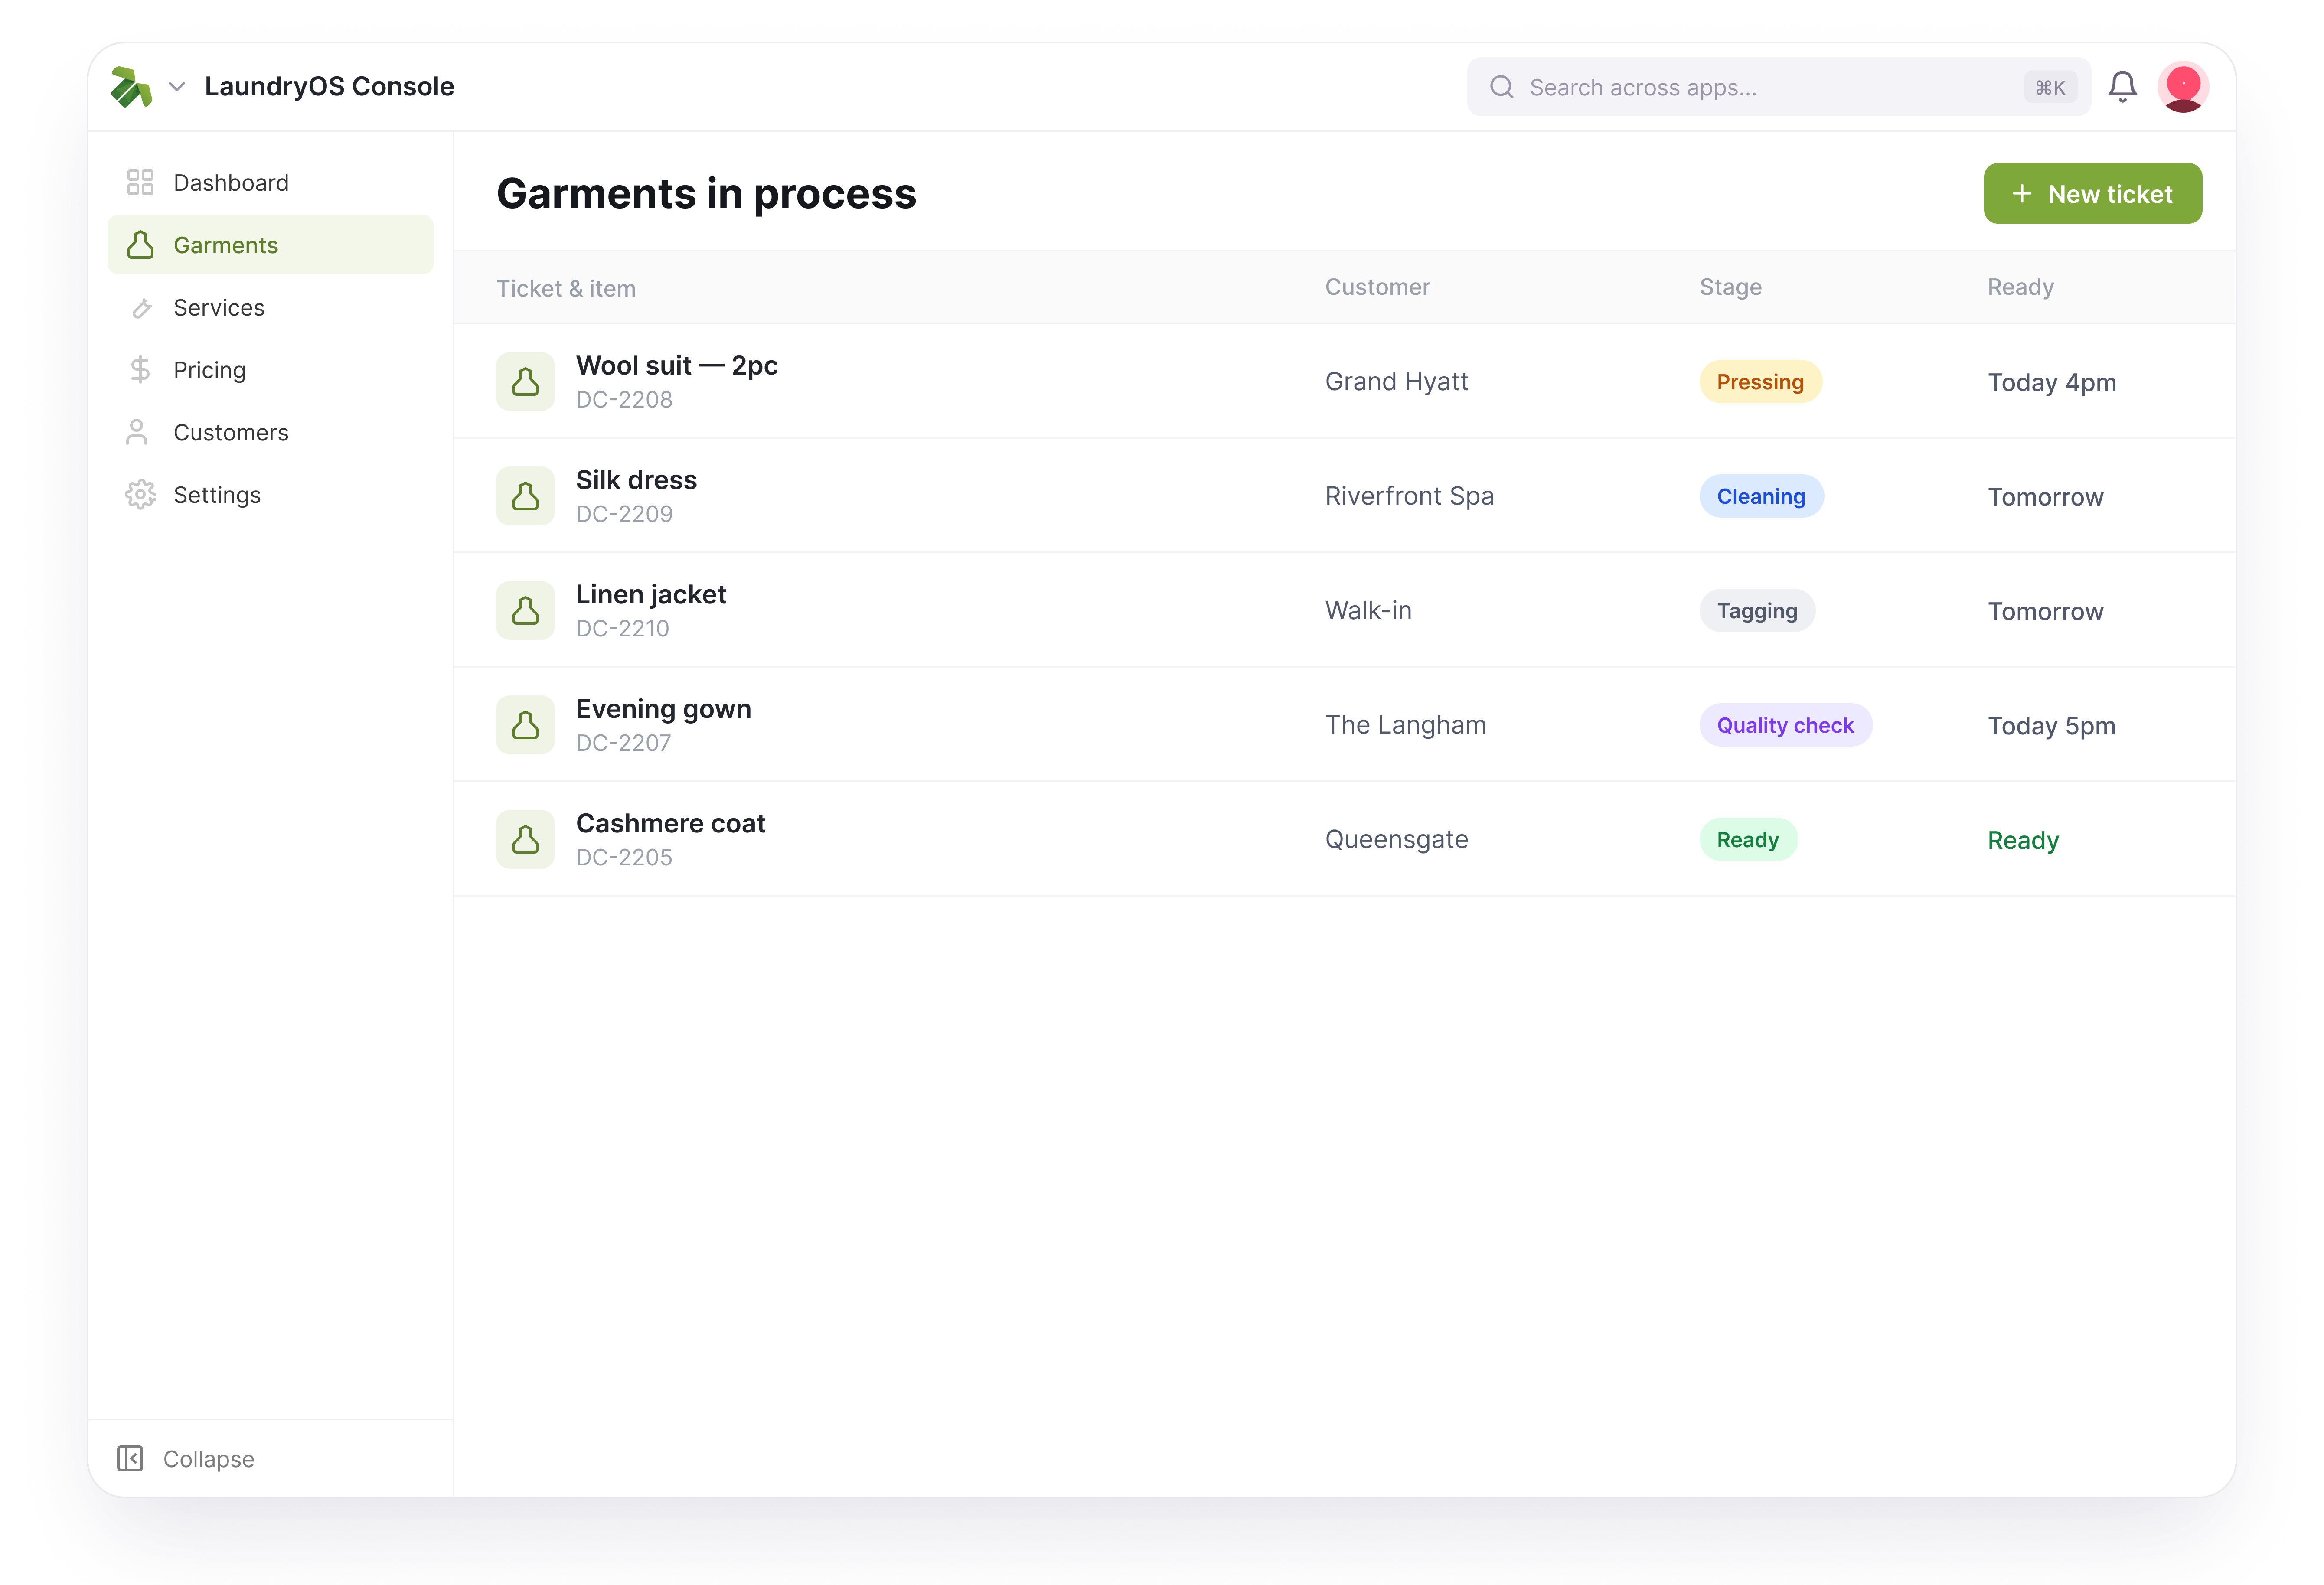The image size is (2324, 1585).
Task: Click the Customers person icon
Action: (137, 432)
